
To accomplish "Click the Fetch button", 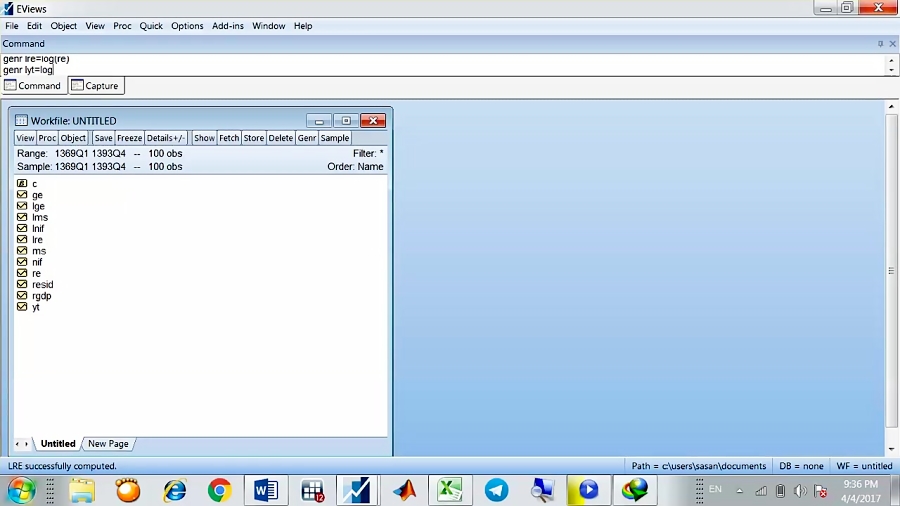I will click(229, 138).
